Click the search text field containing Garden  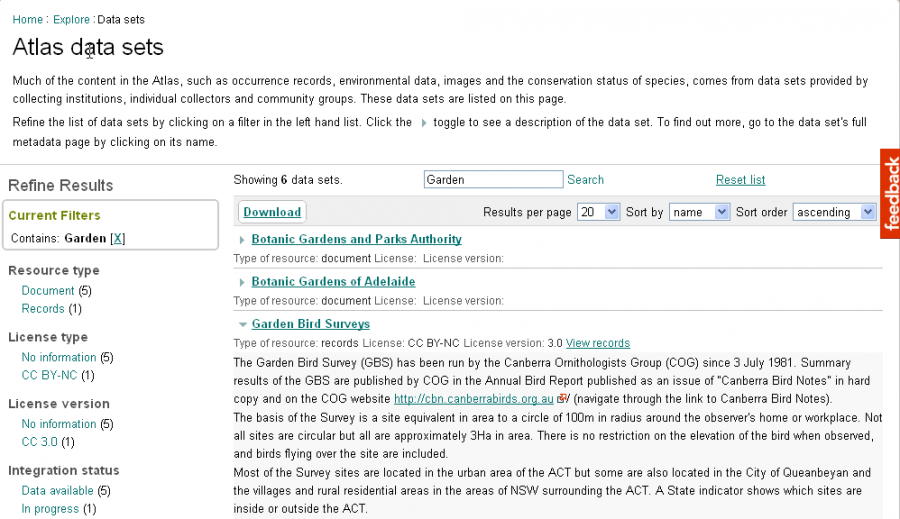(x=493, y=180)
